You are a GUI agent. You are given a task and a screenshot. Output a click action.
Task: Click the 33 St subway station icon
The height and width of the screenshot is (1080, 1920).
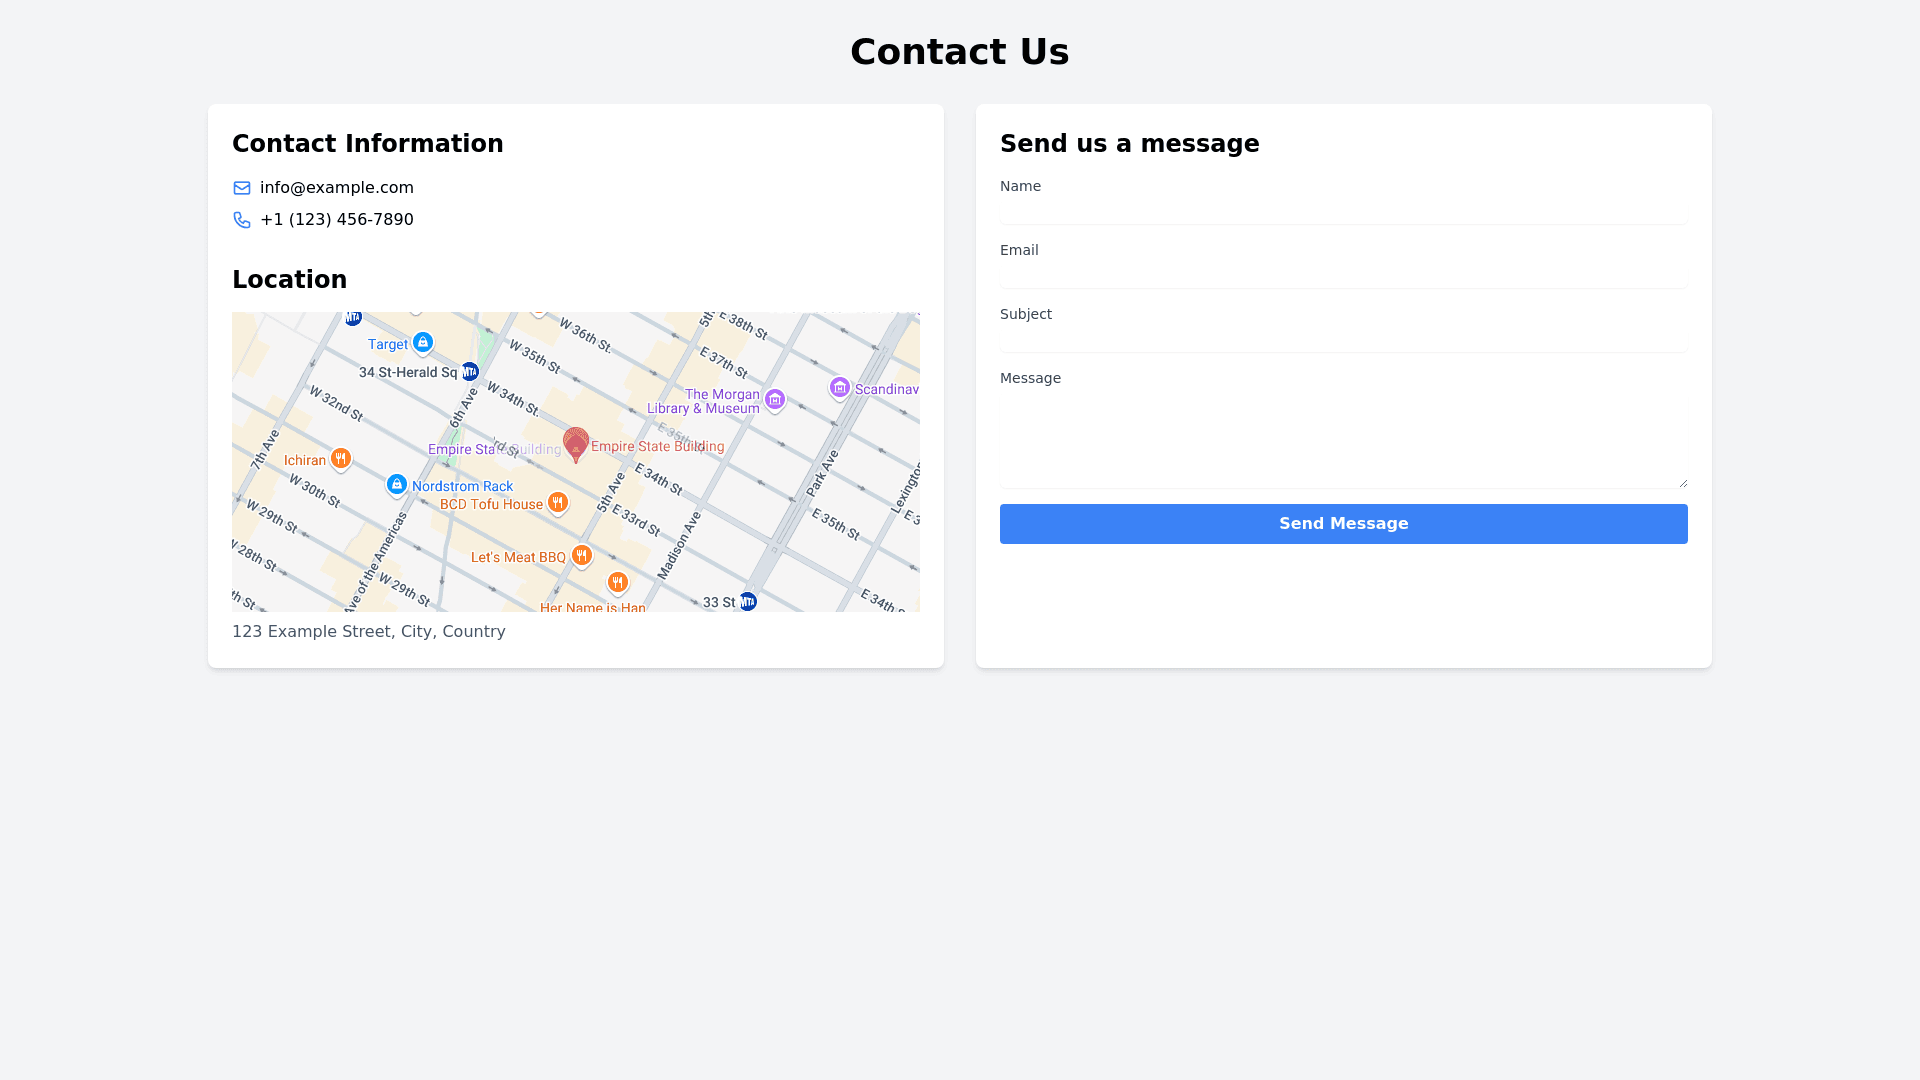(748, 601)
